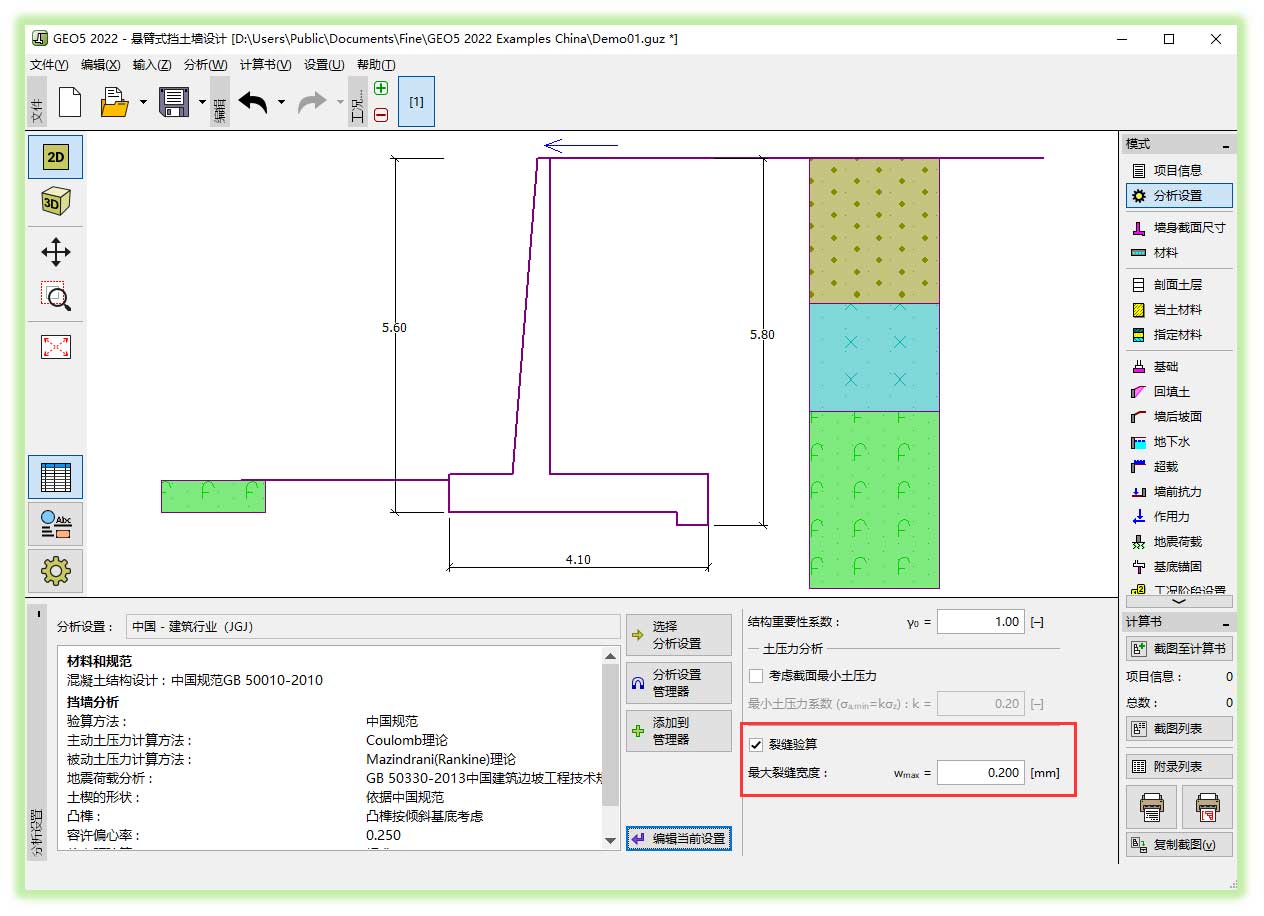Screen dimensions: 1264x916
Task: Expand the open file dropdown arrow
Action: pyautogui.click(x=143, y=102)
